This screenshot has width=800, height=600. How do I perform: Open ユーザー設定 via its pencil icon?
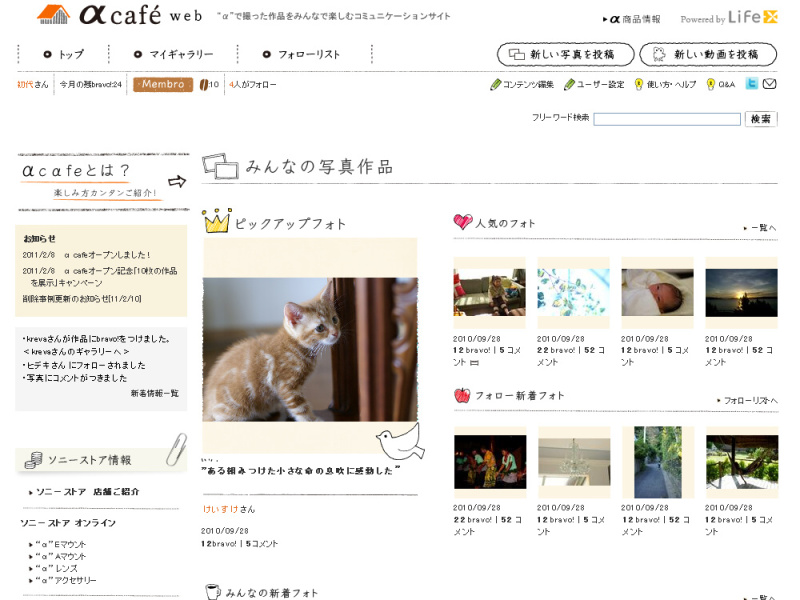coord(571,87)
